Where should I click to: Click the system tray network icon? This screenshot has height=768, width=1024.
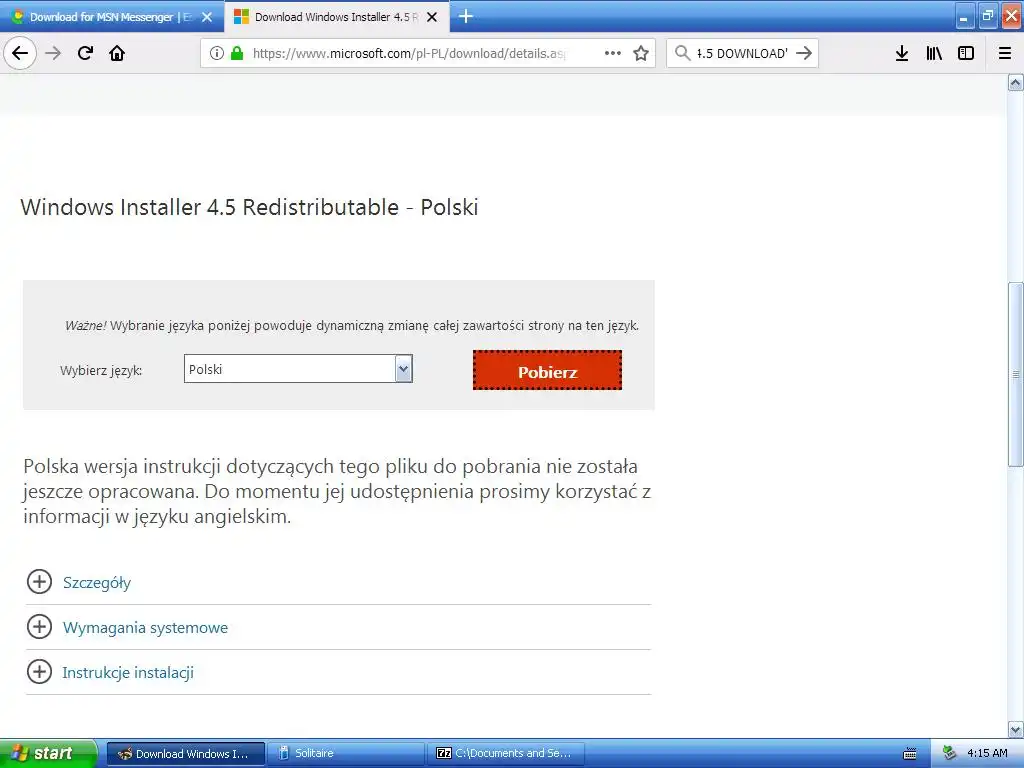pyautogui.click(x=950, y=754)
